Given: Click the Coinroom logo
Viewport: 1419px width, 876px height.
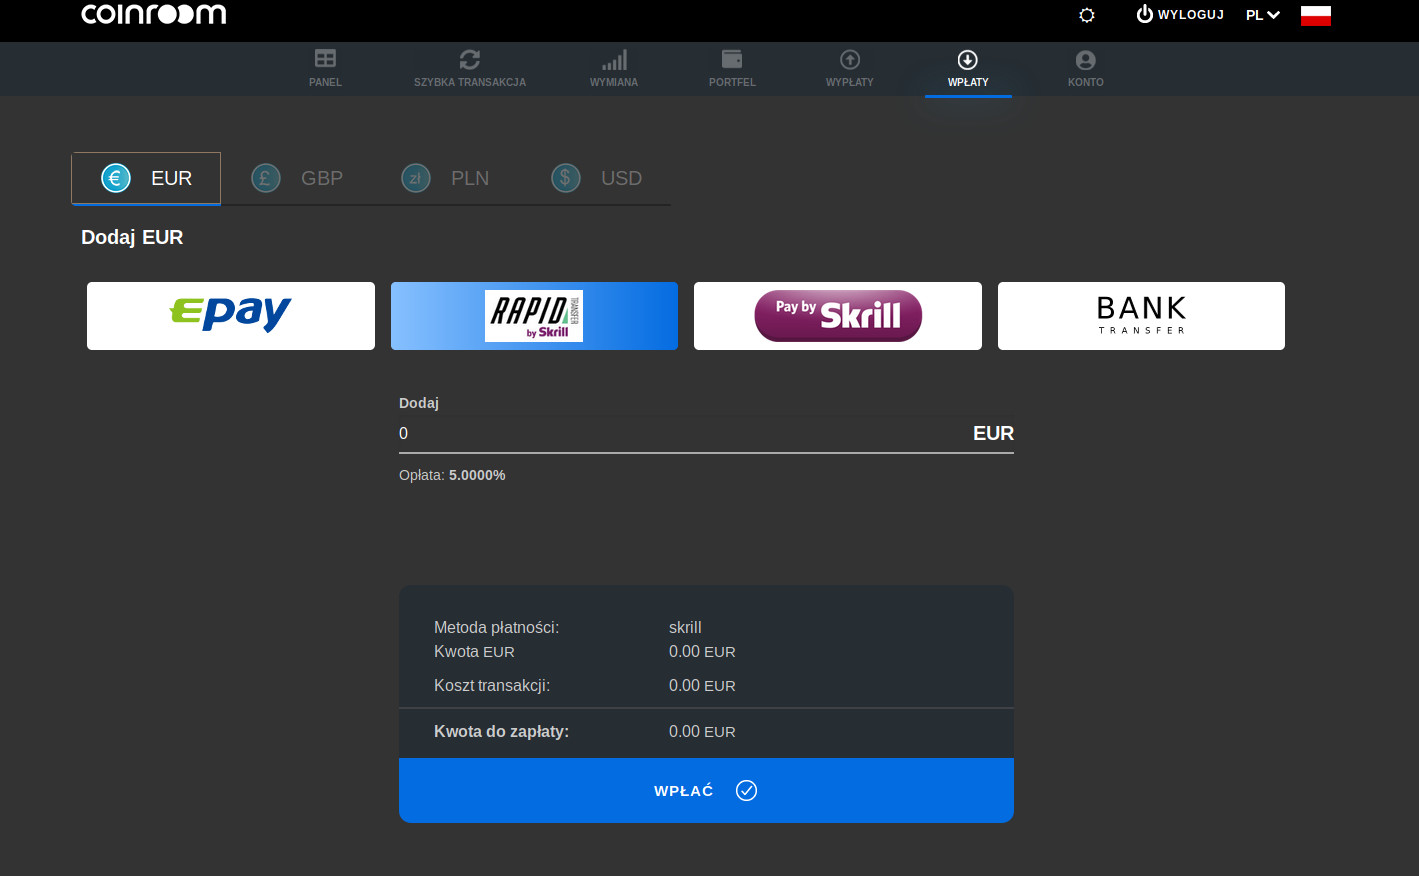Looking at the screenshot, I should pyautogui.click(x=153, y=14).
